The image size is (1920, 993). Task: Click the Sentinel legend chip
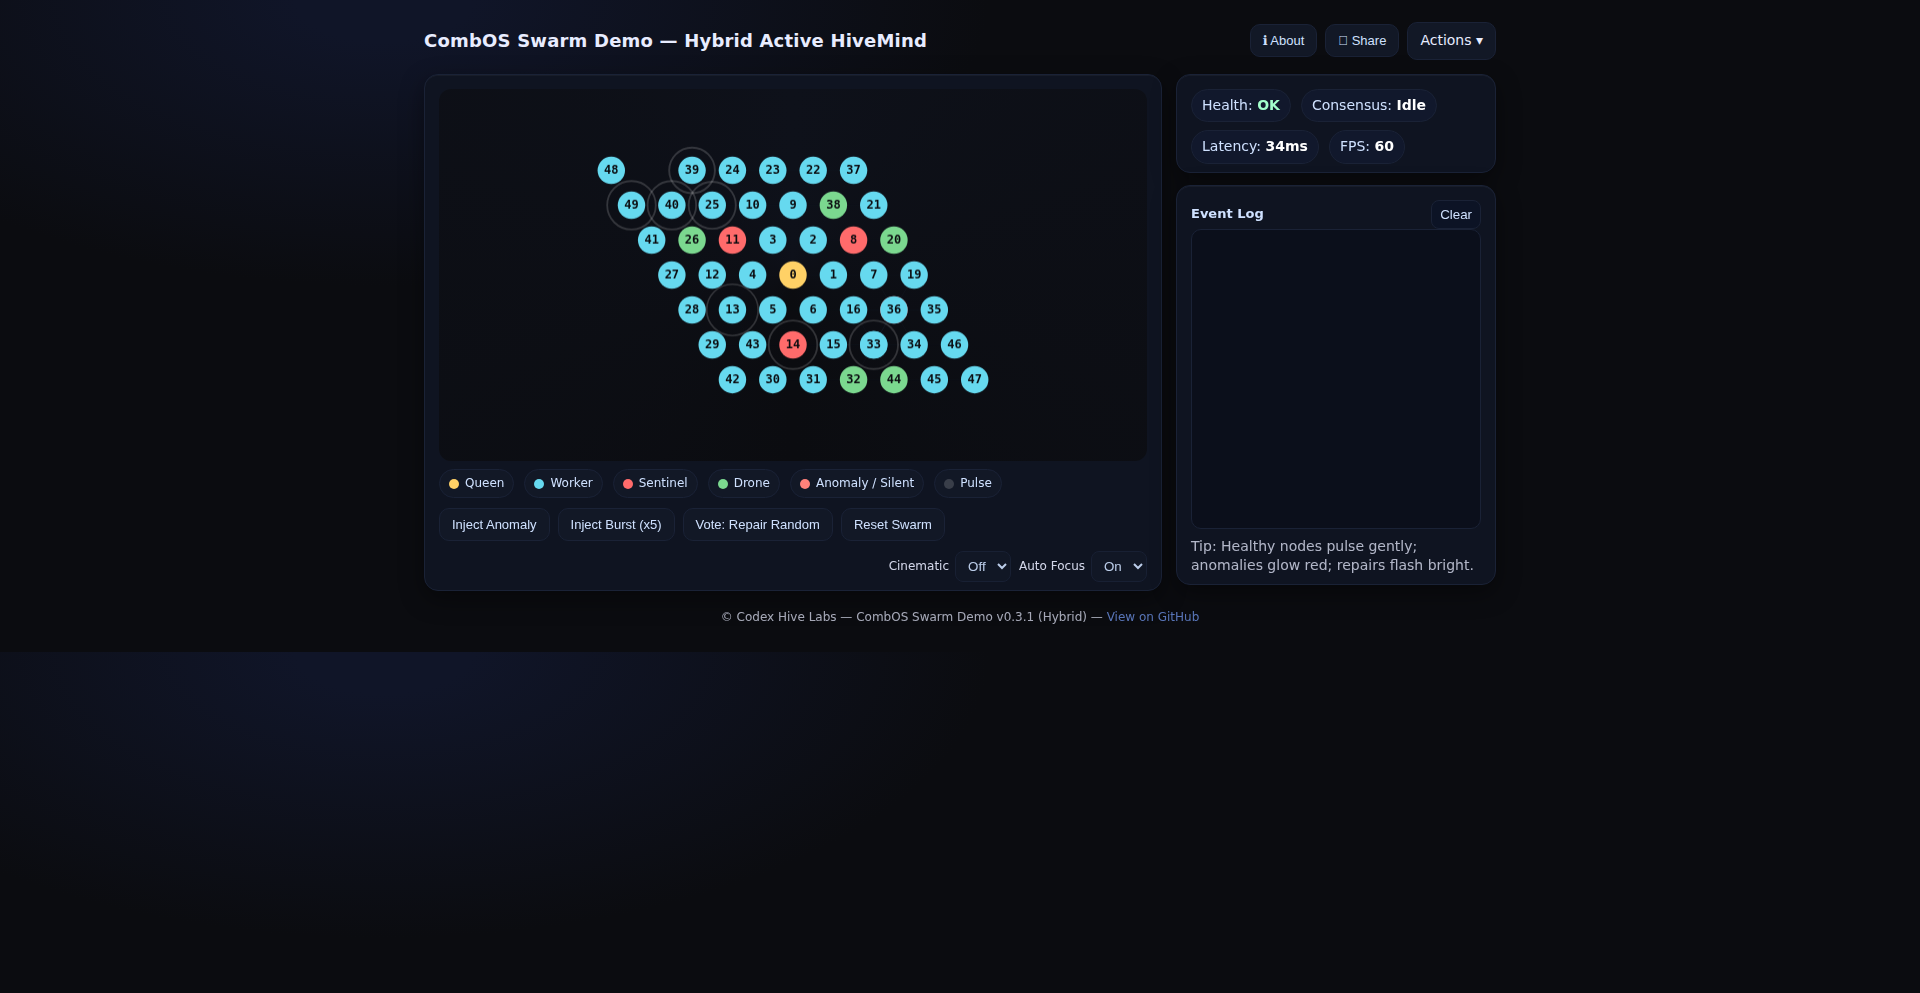pos(655,484)
